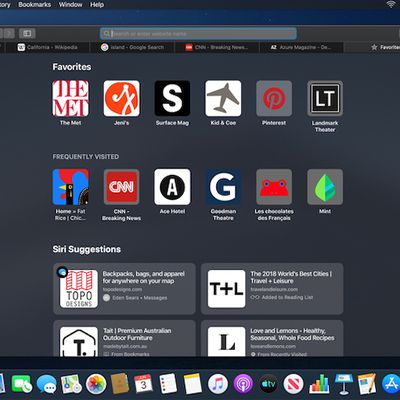The height and width of the screenshot is (400, 400).
Task: Open Photos in the Dock
Action: point(96,384)
